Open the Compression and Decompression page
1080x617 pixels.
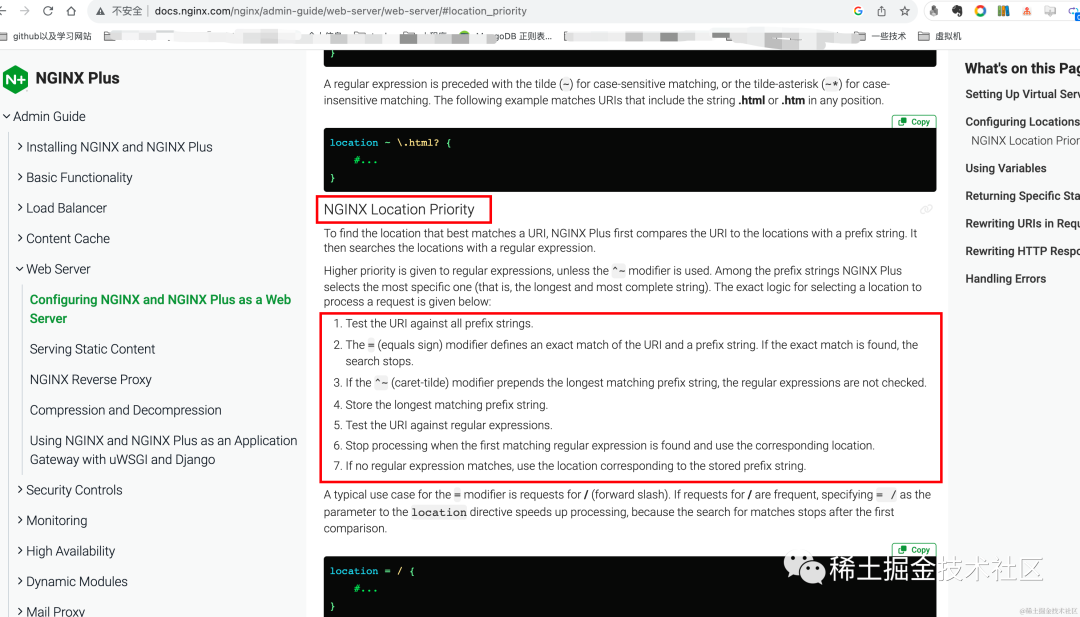tap(125, 410)
